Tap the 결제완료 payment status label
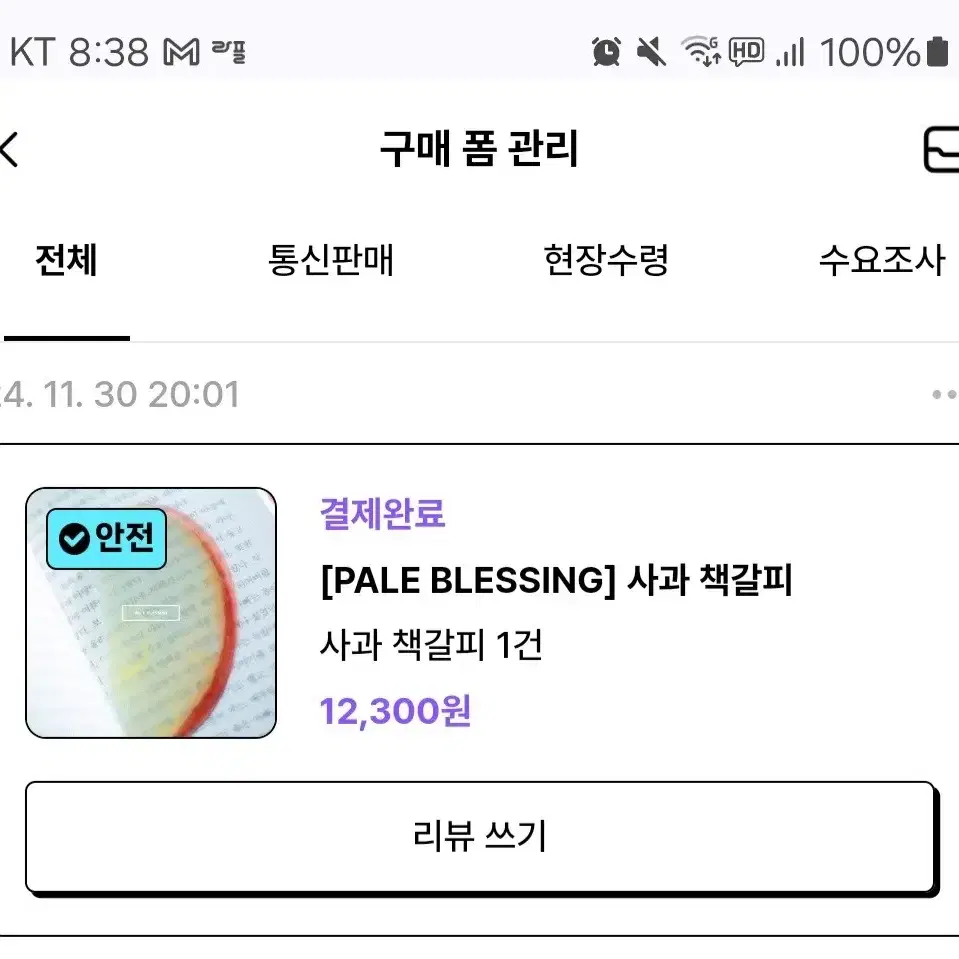The height and width of the screenshot is (959, 959). click(383, 513)
